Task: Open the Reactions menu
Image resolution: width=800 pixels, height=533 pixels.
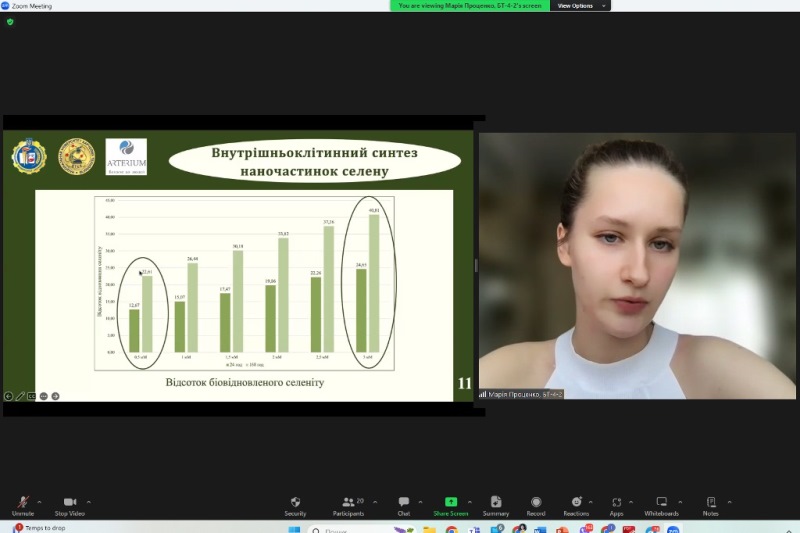Action: [576, 503]
